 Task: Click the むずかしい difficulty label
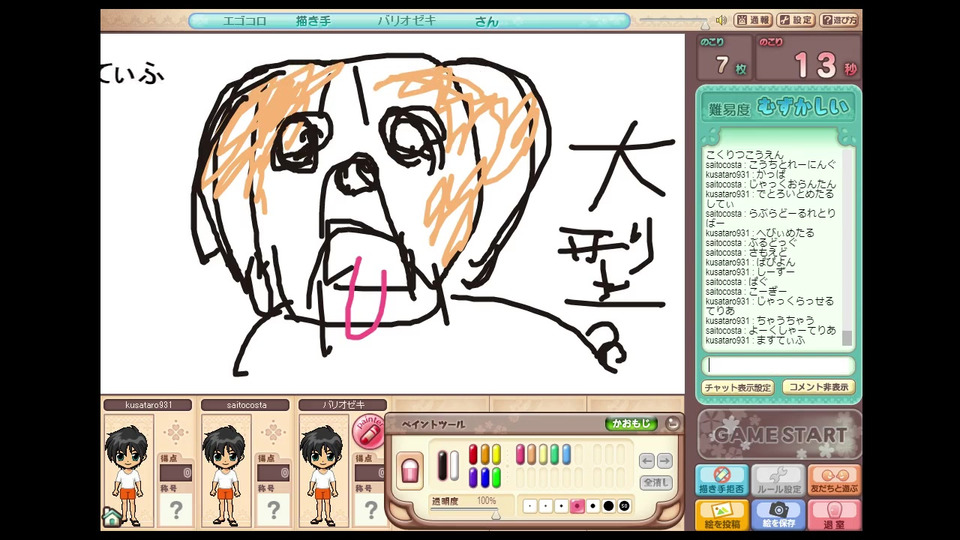(803, 108)
